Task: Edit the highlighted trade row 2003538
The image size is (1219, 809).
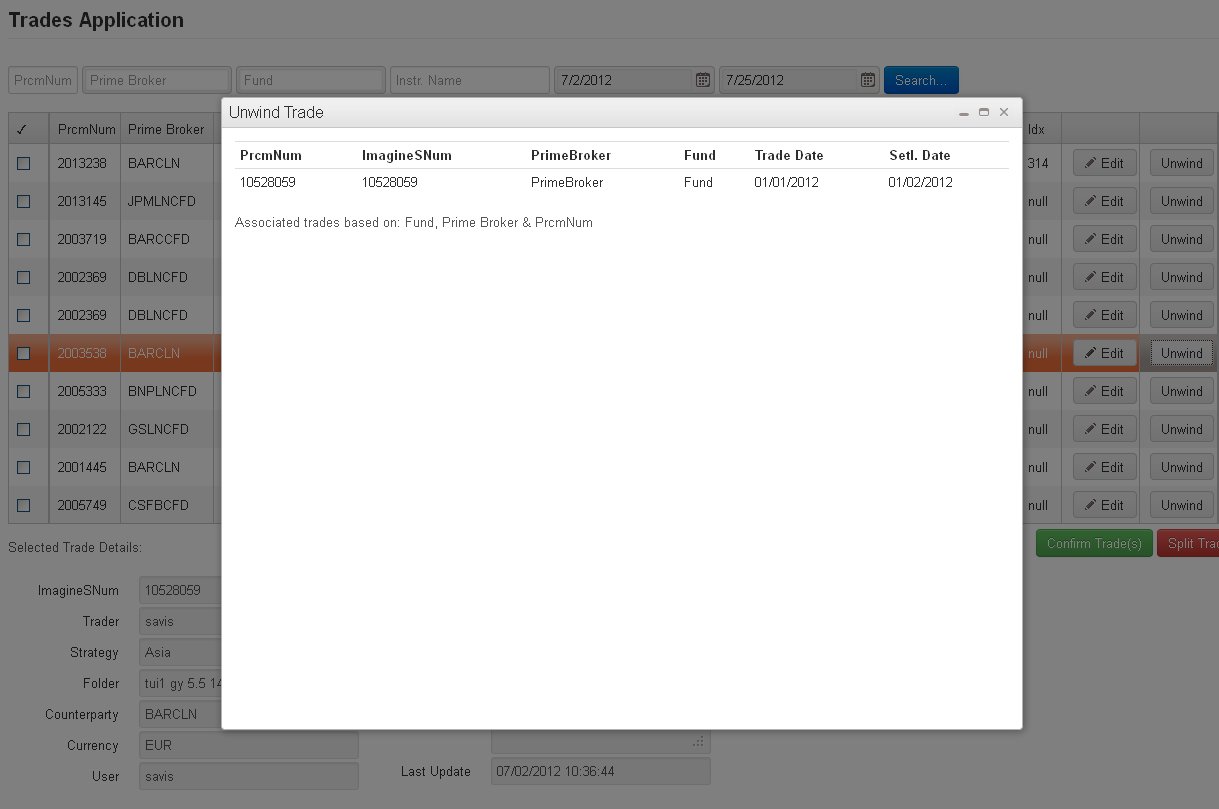Action: tap(1105, 353)
